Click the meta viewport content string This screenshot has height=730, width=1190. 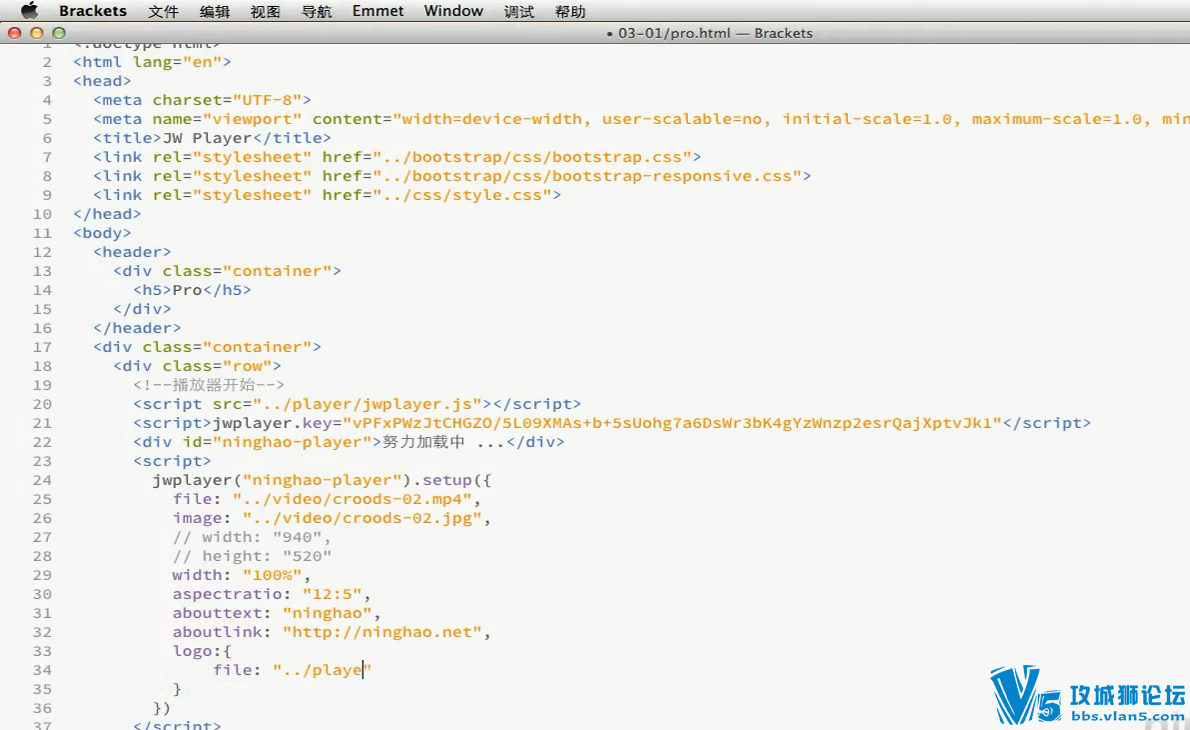792,119
